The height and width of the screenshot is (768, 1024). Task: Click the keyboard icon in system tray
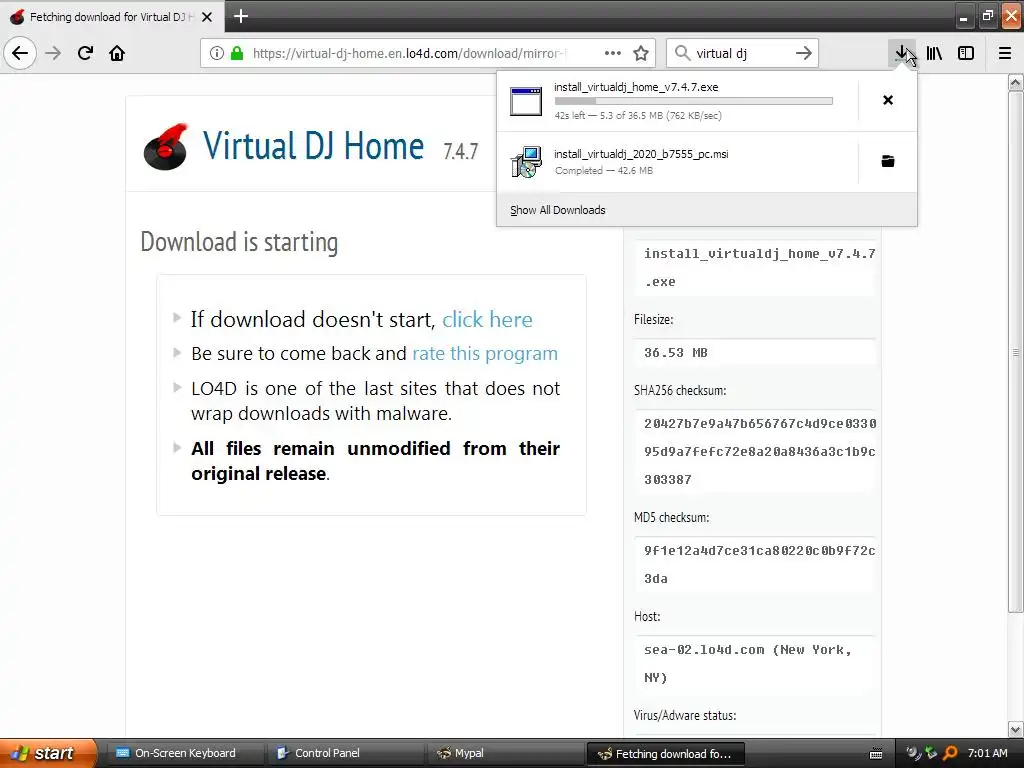(876, 754)
